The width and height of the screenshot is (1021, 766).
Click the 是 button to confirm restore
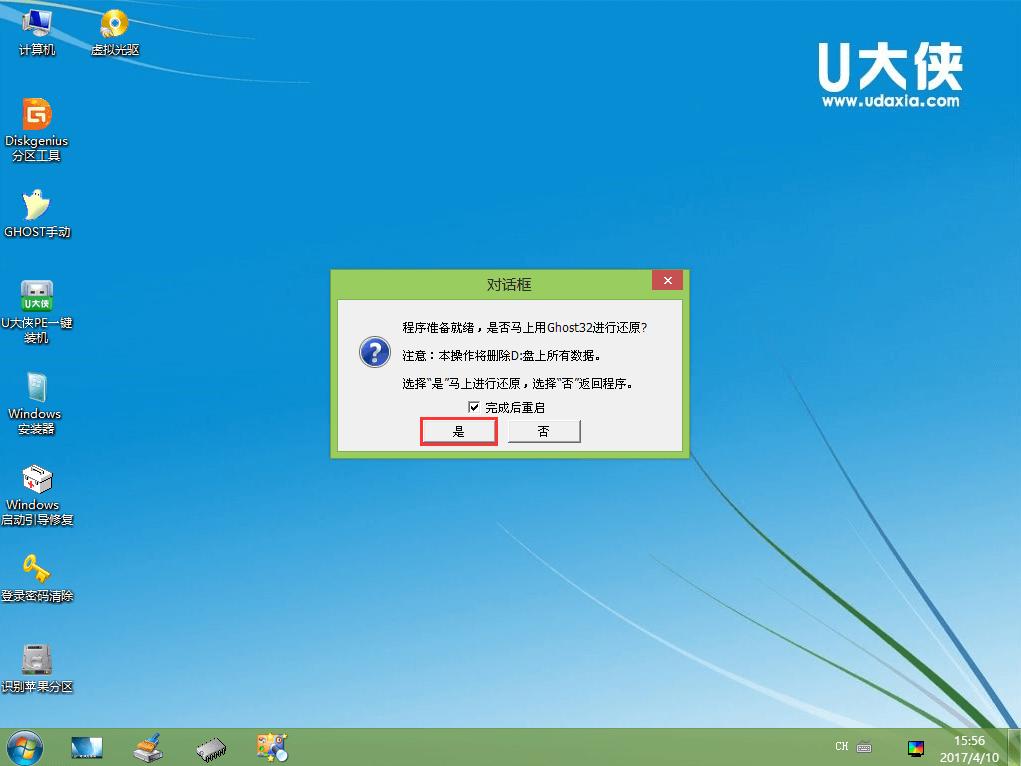458,431
